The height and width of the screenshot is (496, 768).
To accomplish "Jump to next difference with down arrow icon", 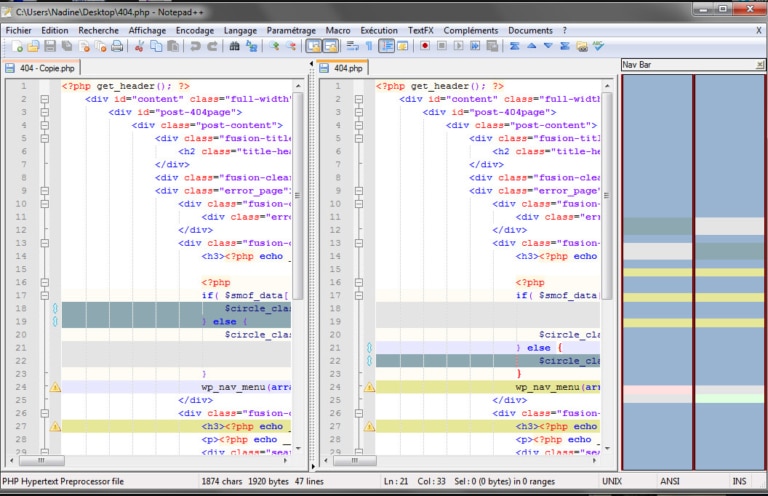I will 547,46.
